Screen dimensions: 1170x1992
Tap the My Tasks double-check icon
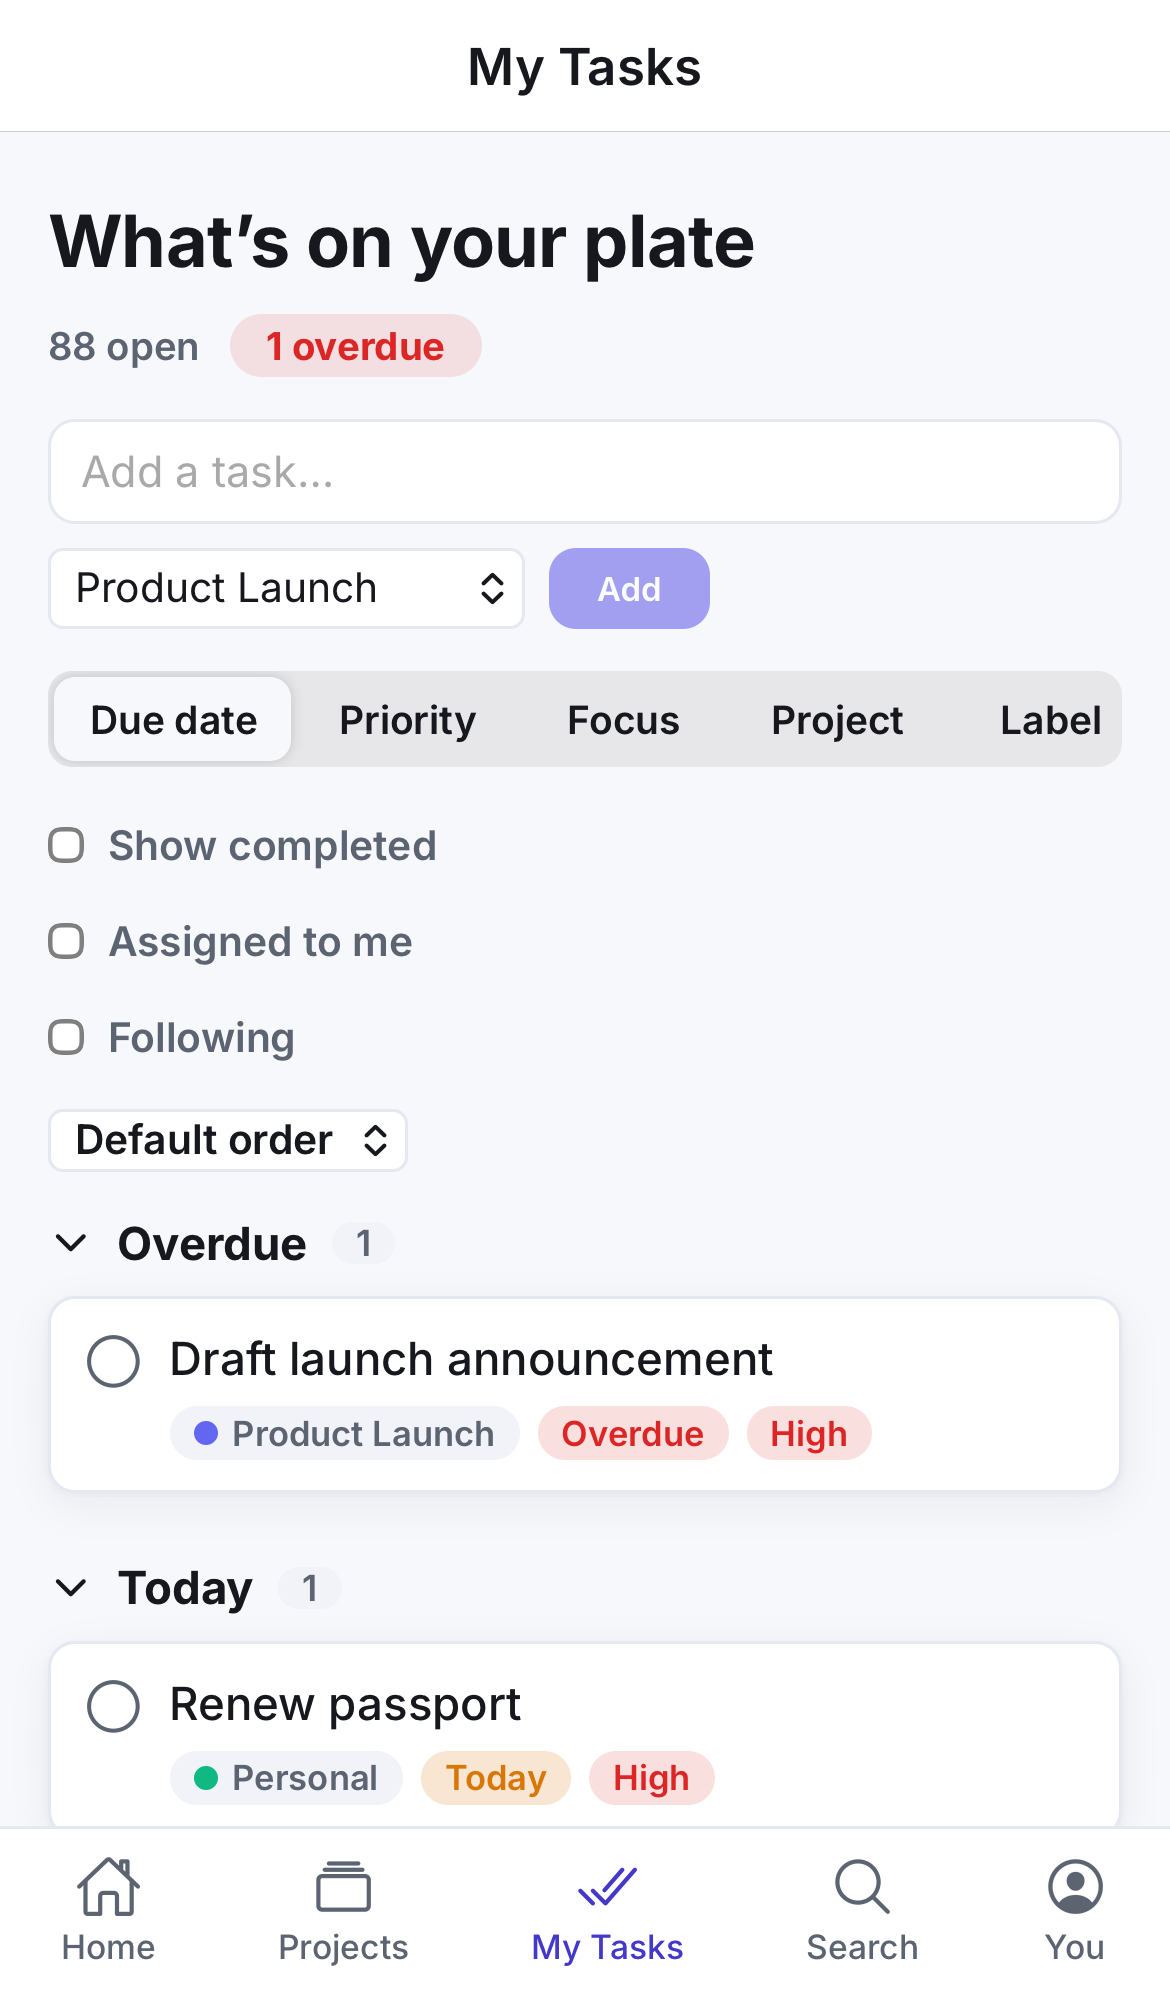[607, 1887]
